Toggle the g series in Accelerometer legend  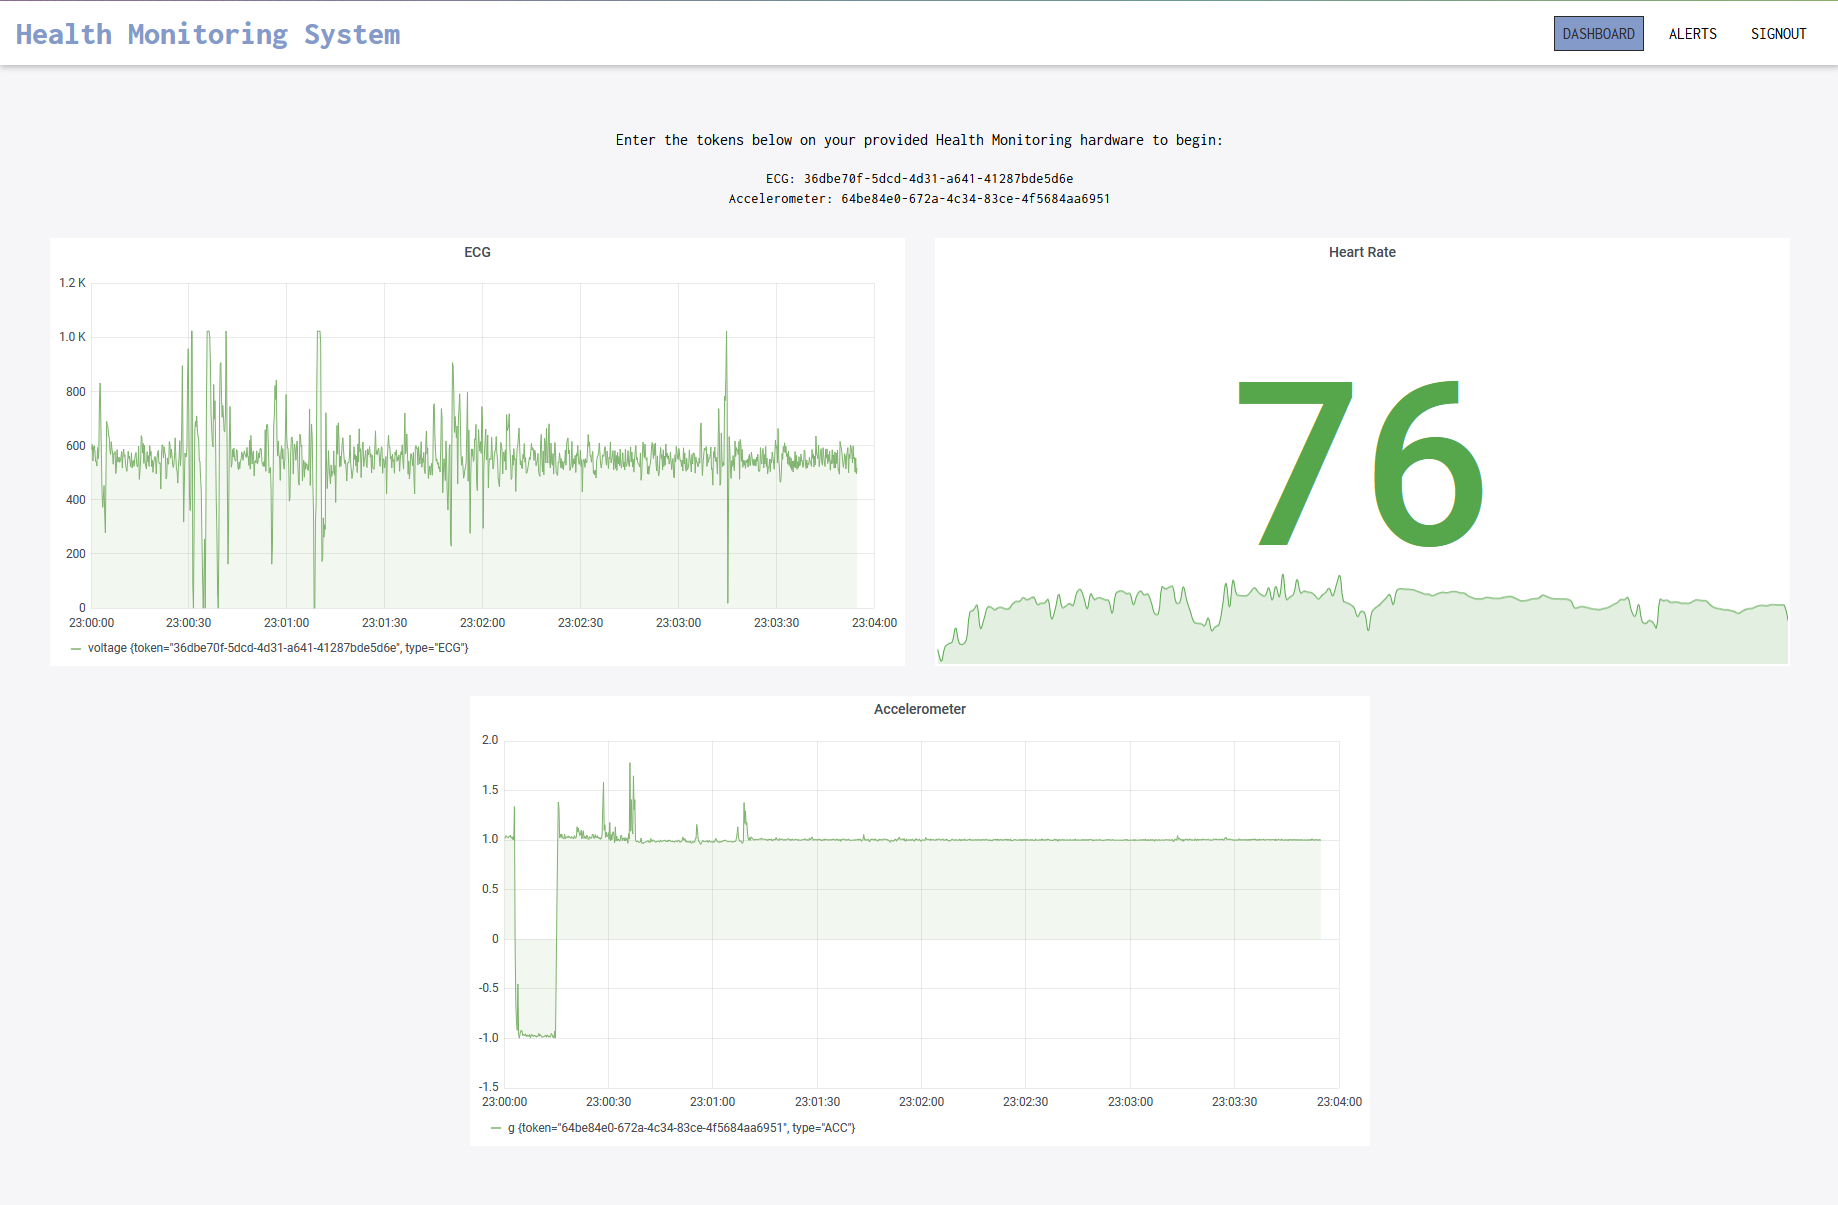click(x=681, y=1128)
